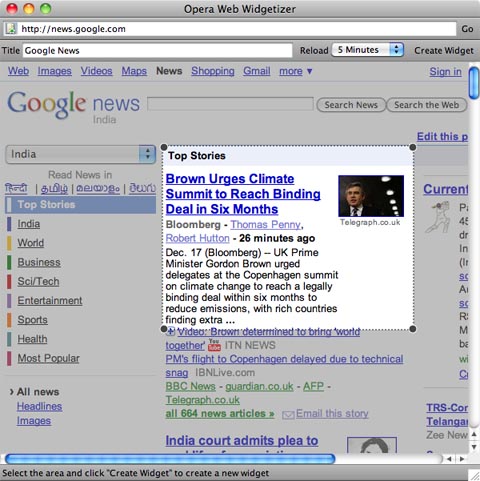Expand the more menu arrow in top navigation
Screen dimensions: 480x481
310,71
